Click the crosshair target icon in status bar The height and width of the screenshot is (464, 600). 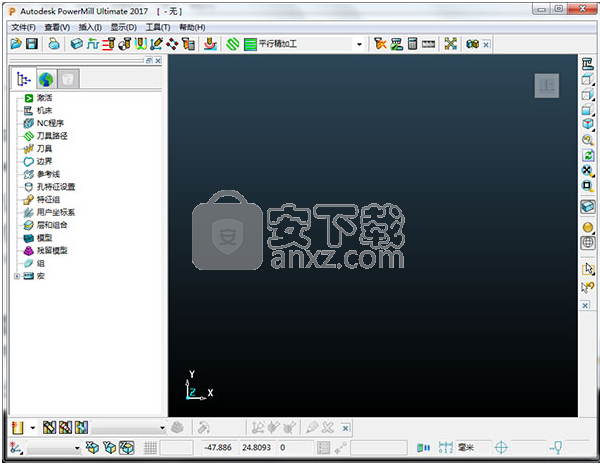tap(501, 447)
